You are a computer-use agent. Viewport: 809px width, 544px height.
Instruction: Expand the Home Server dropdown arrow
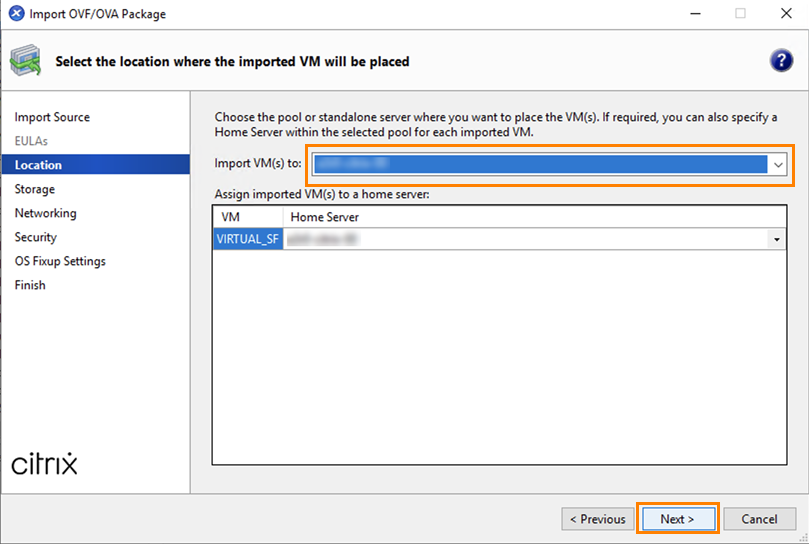pos(776,240)
